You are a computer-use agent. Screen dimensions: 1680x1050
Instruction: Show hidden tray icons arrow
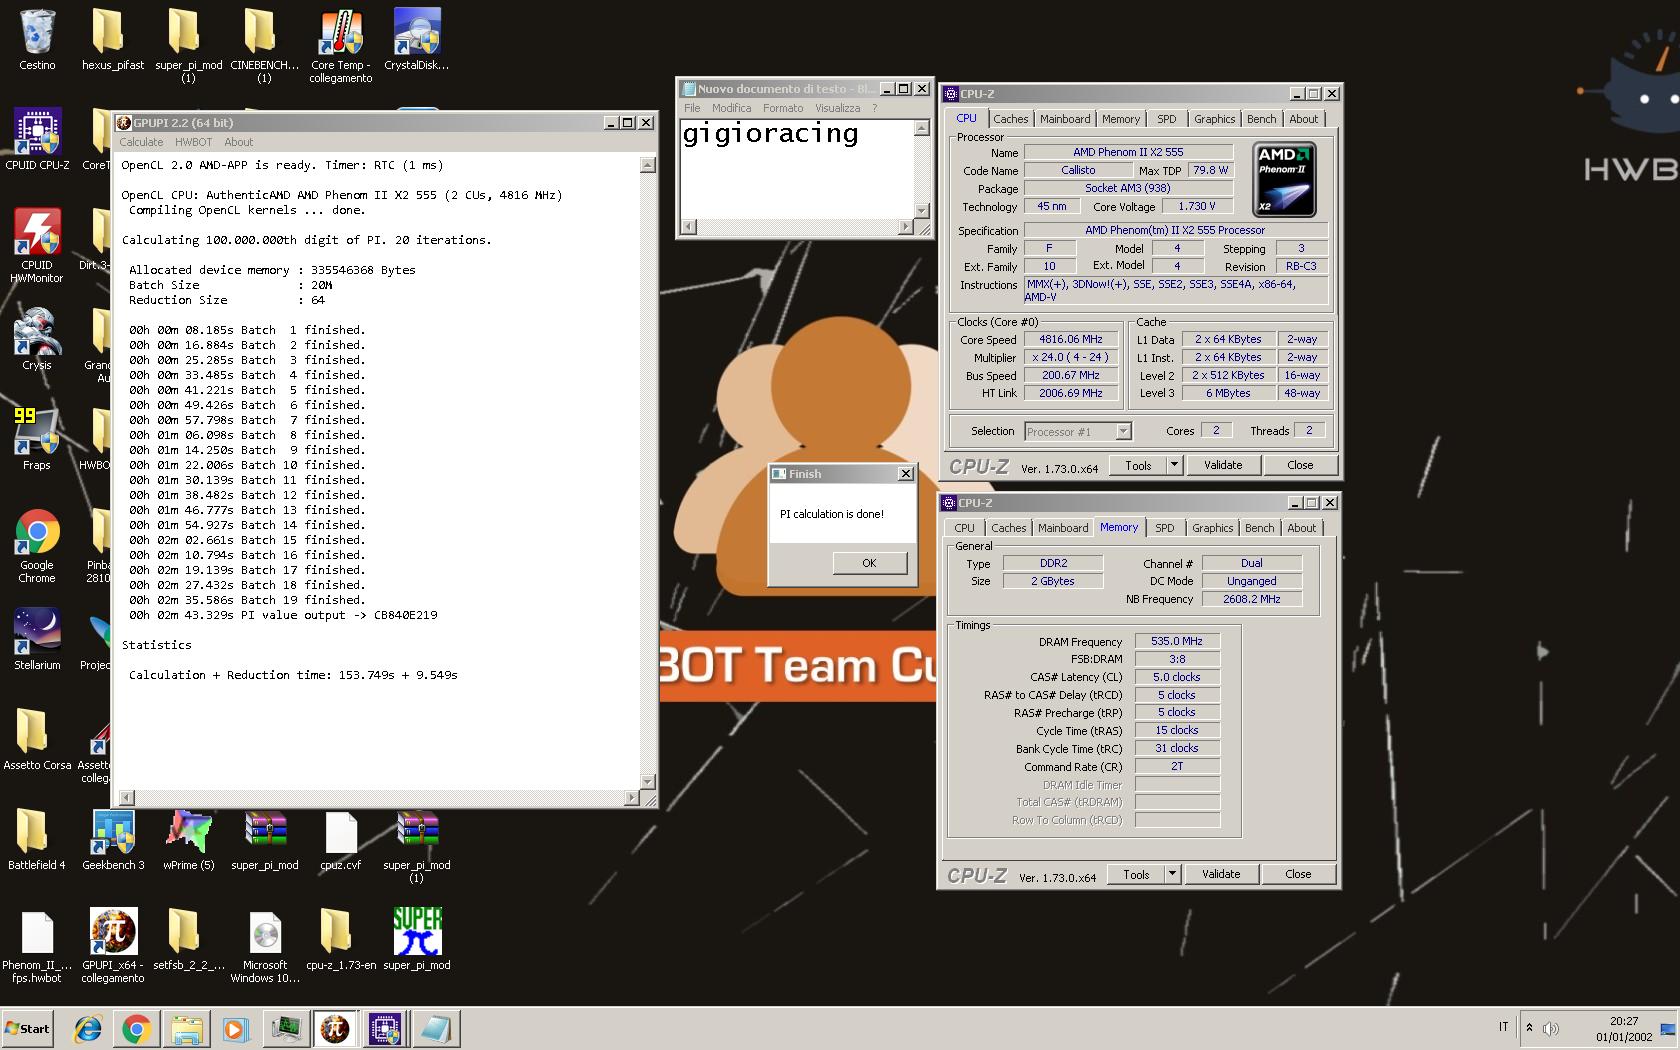pyautogui.click(x=1529, y=1028)
